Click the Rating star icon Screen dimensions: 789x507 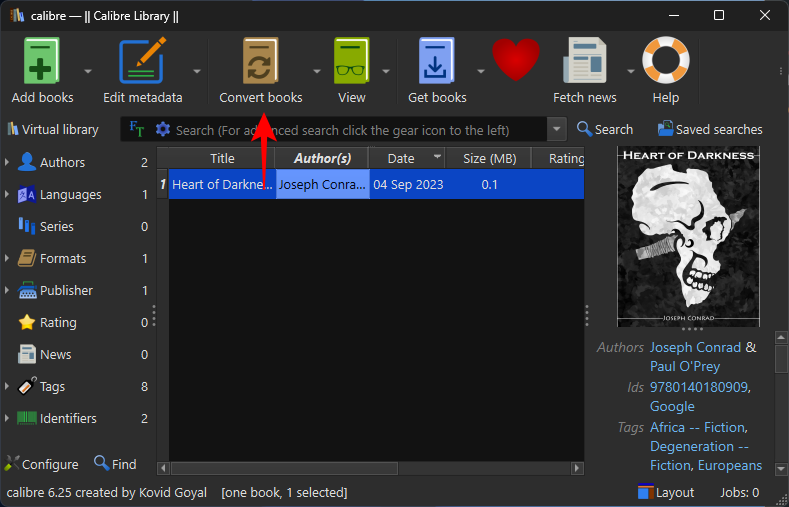27,322
